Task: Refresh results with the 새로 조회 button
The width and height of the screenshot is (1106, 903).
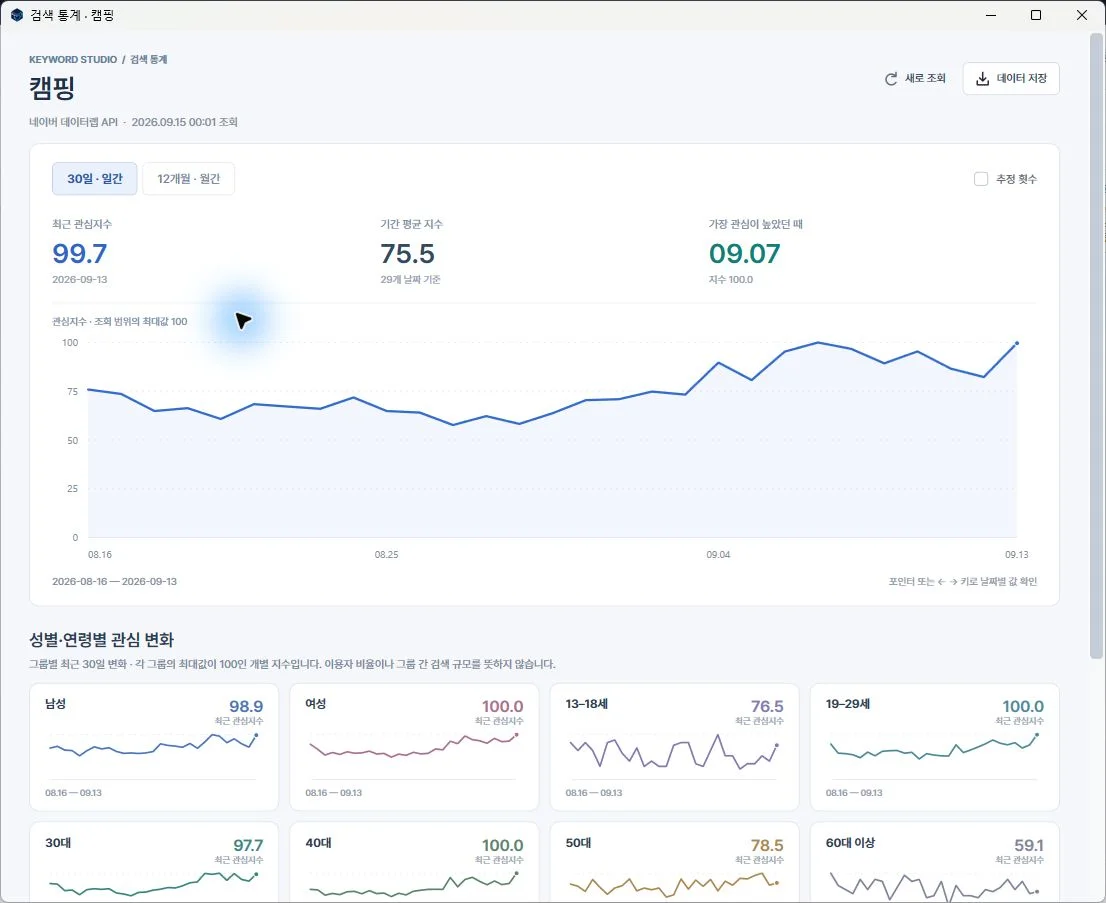Action: [915, 78]
